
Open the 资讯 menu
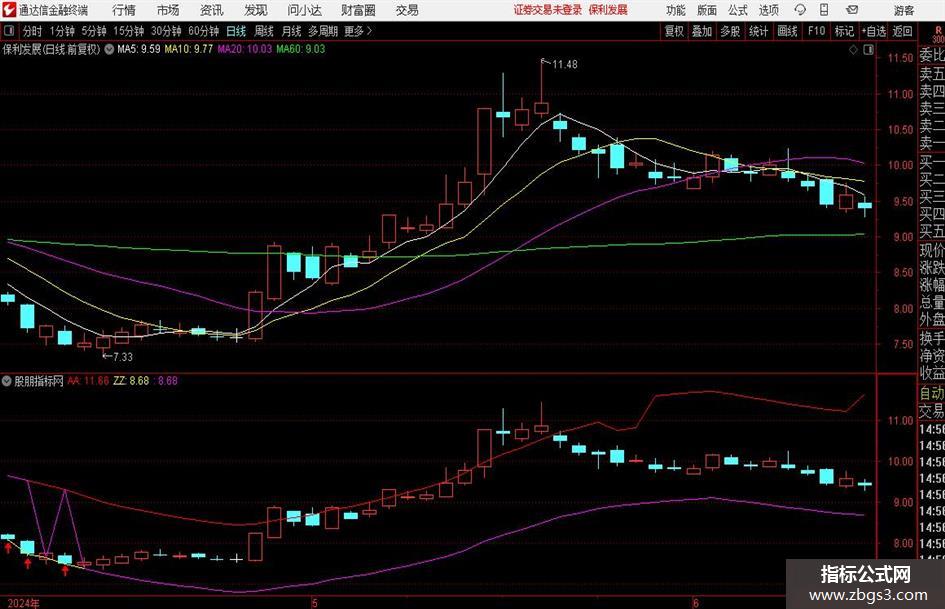point(211,10)
